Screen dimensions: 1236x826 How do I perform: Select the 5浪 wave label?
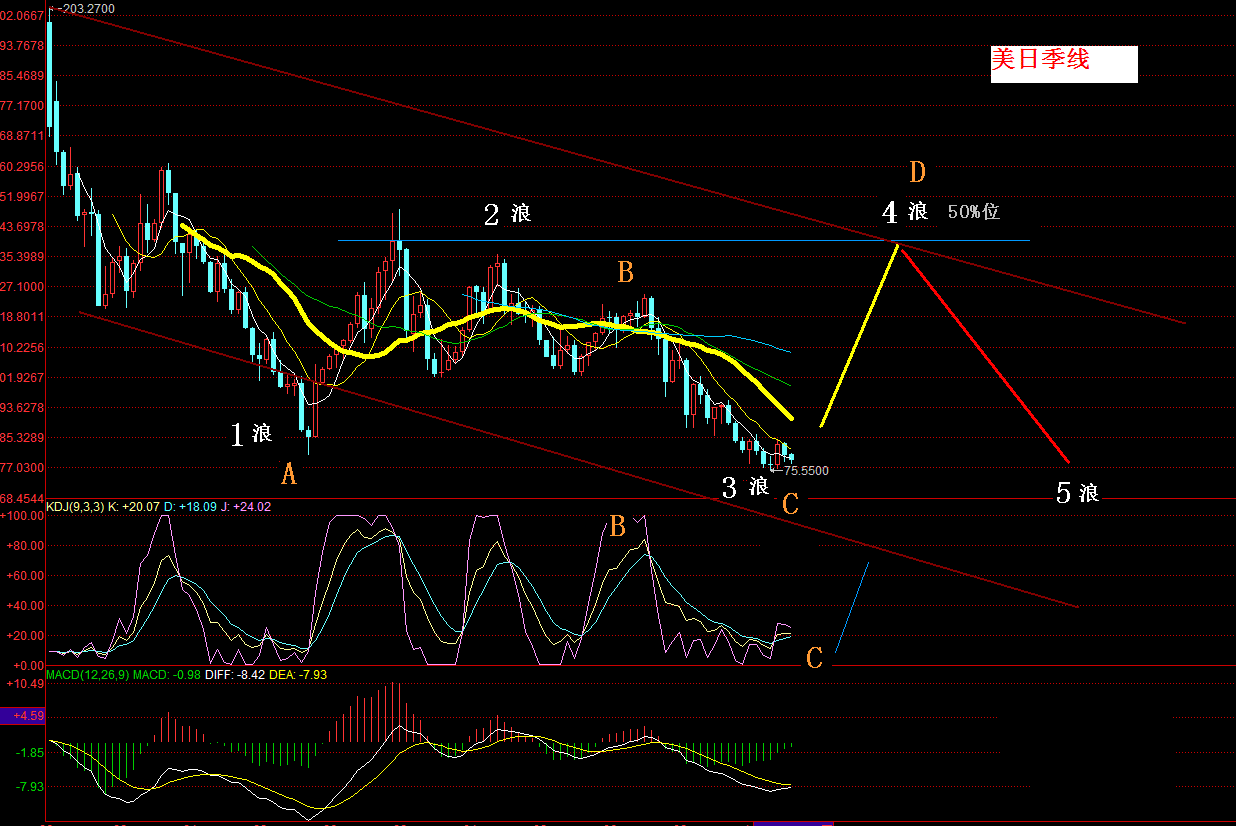pos(1077,492)
